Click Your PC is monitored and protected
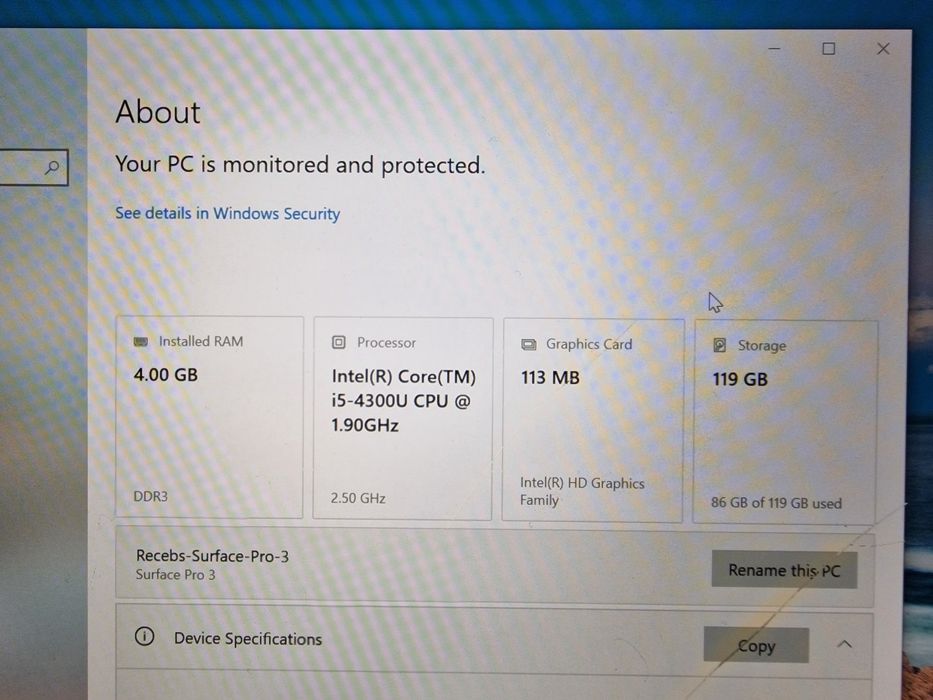 [300, 164]
